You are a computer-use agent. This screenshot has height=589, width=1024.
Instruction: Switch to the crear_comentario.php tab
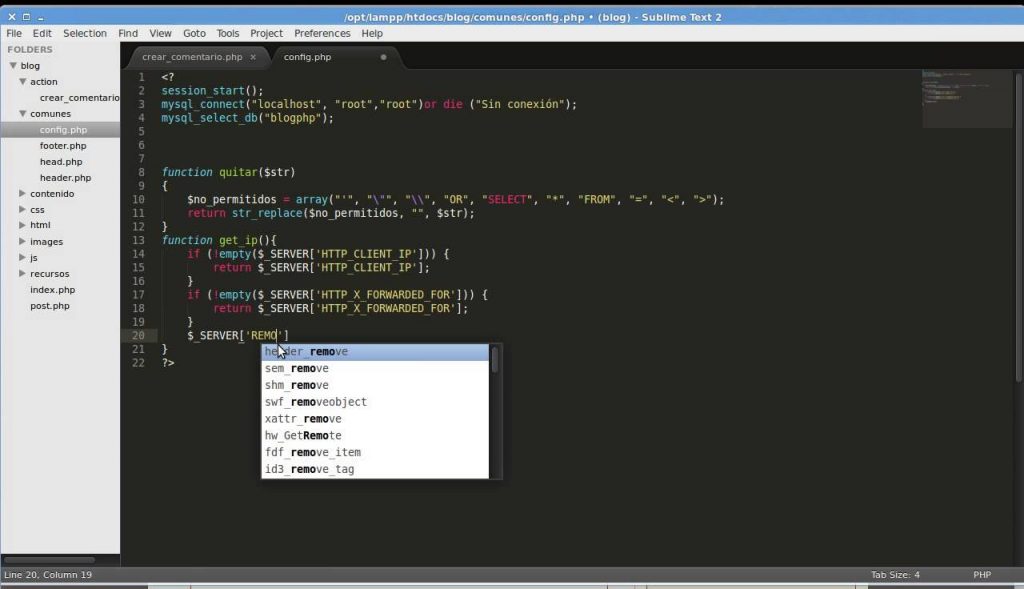[x=196, y=57]
